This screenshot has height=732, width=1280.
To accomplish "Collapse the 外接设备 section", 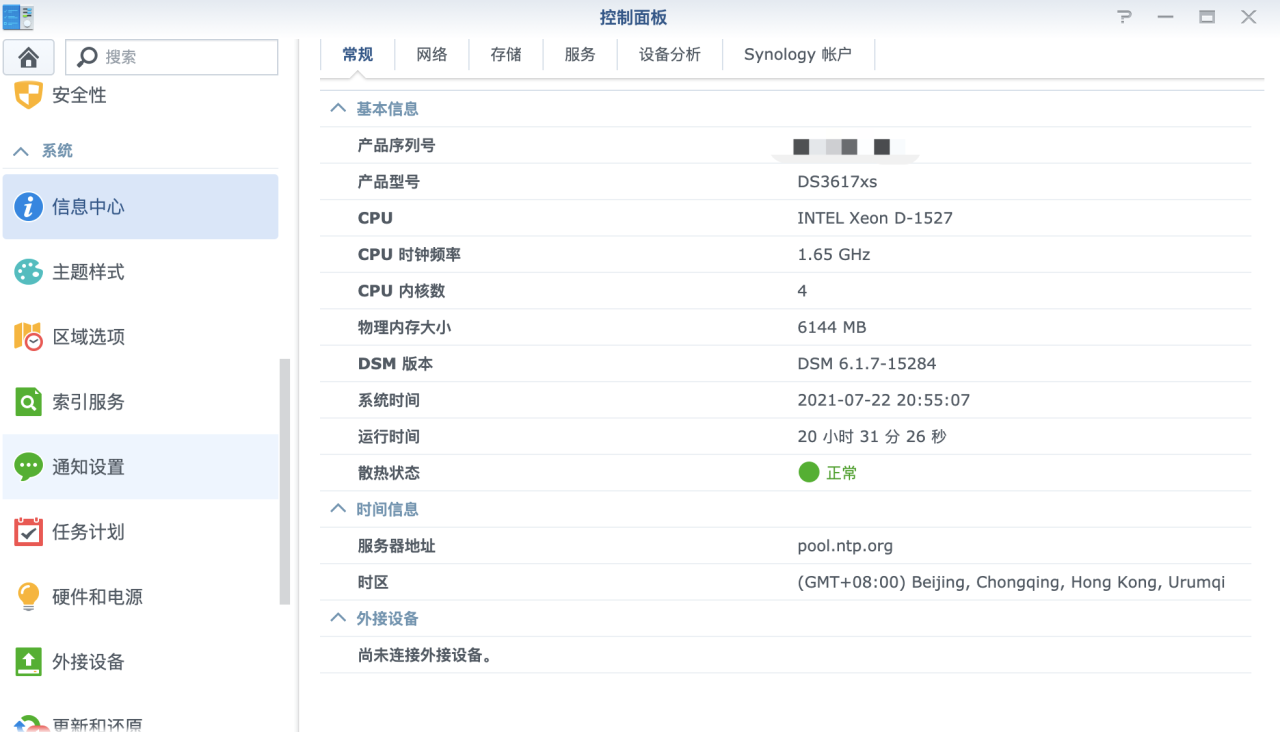I will pyautogui.click(x=337, y=617).
